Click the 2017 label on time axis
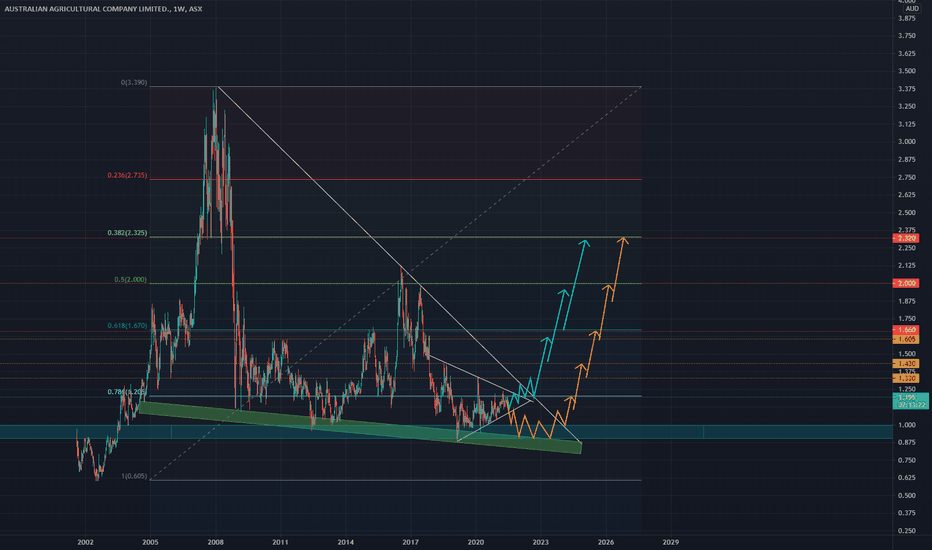The image size is (932, 550). pyautogui.click(x=410, y=542)
